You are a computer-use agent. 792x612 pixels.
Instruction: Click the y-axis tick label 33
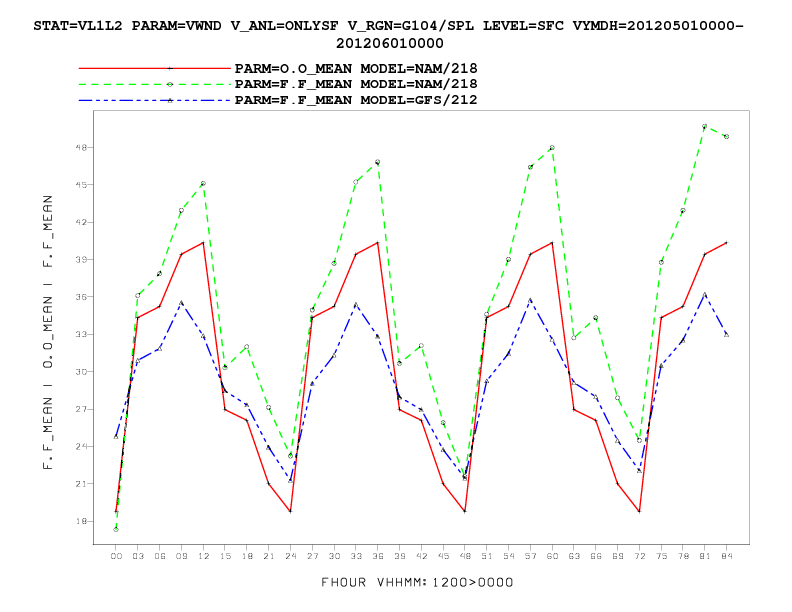(x=81, y=334)
